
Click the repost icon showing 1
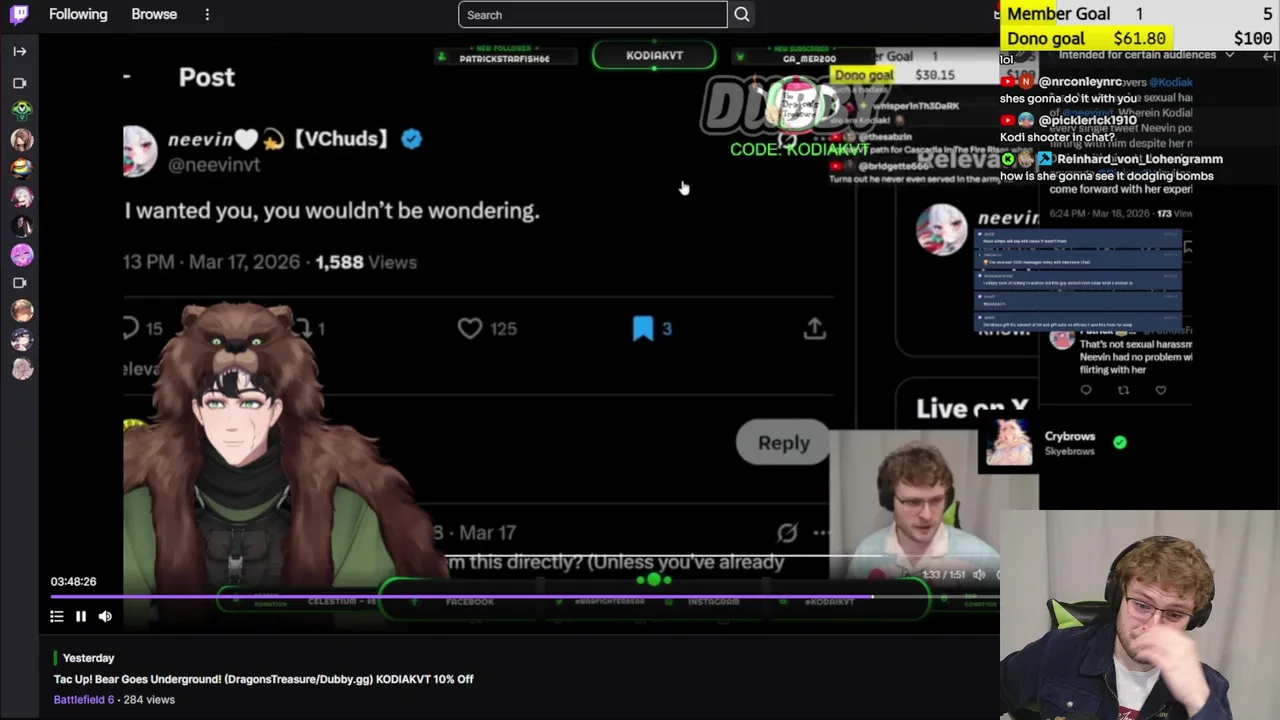302,328
